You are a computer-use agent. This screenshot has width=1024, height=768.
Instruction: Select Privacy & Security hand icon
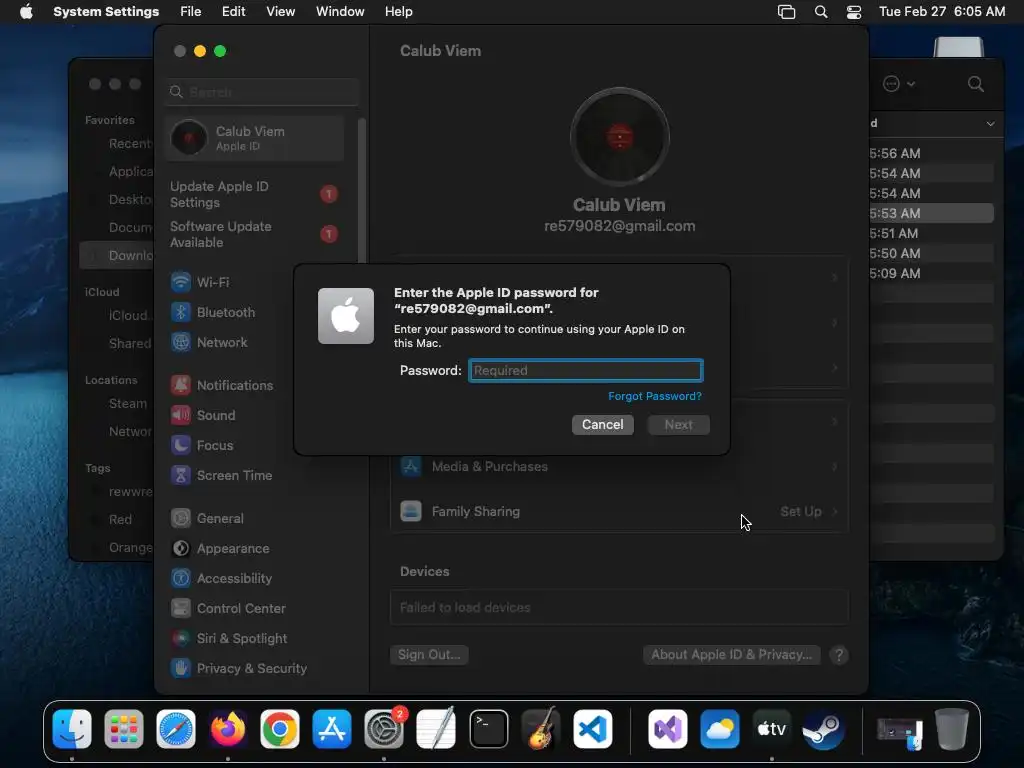pos(181,668)
